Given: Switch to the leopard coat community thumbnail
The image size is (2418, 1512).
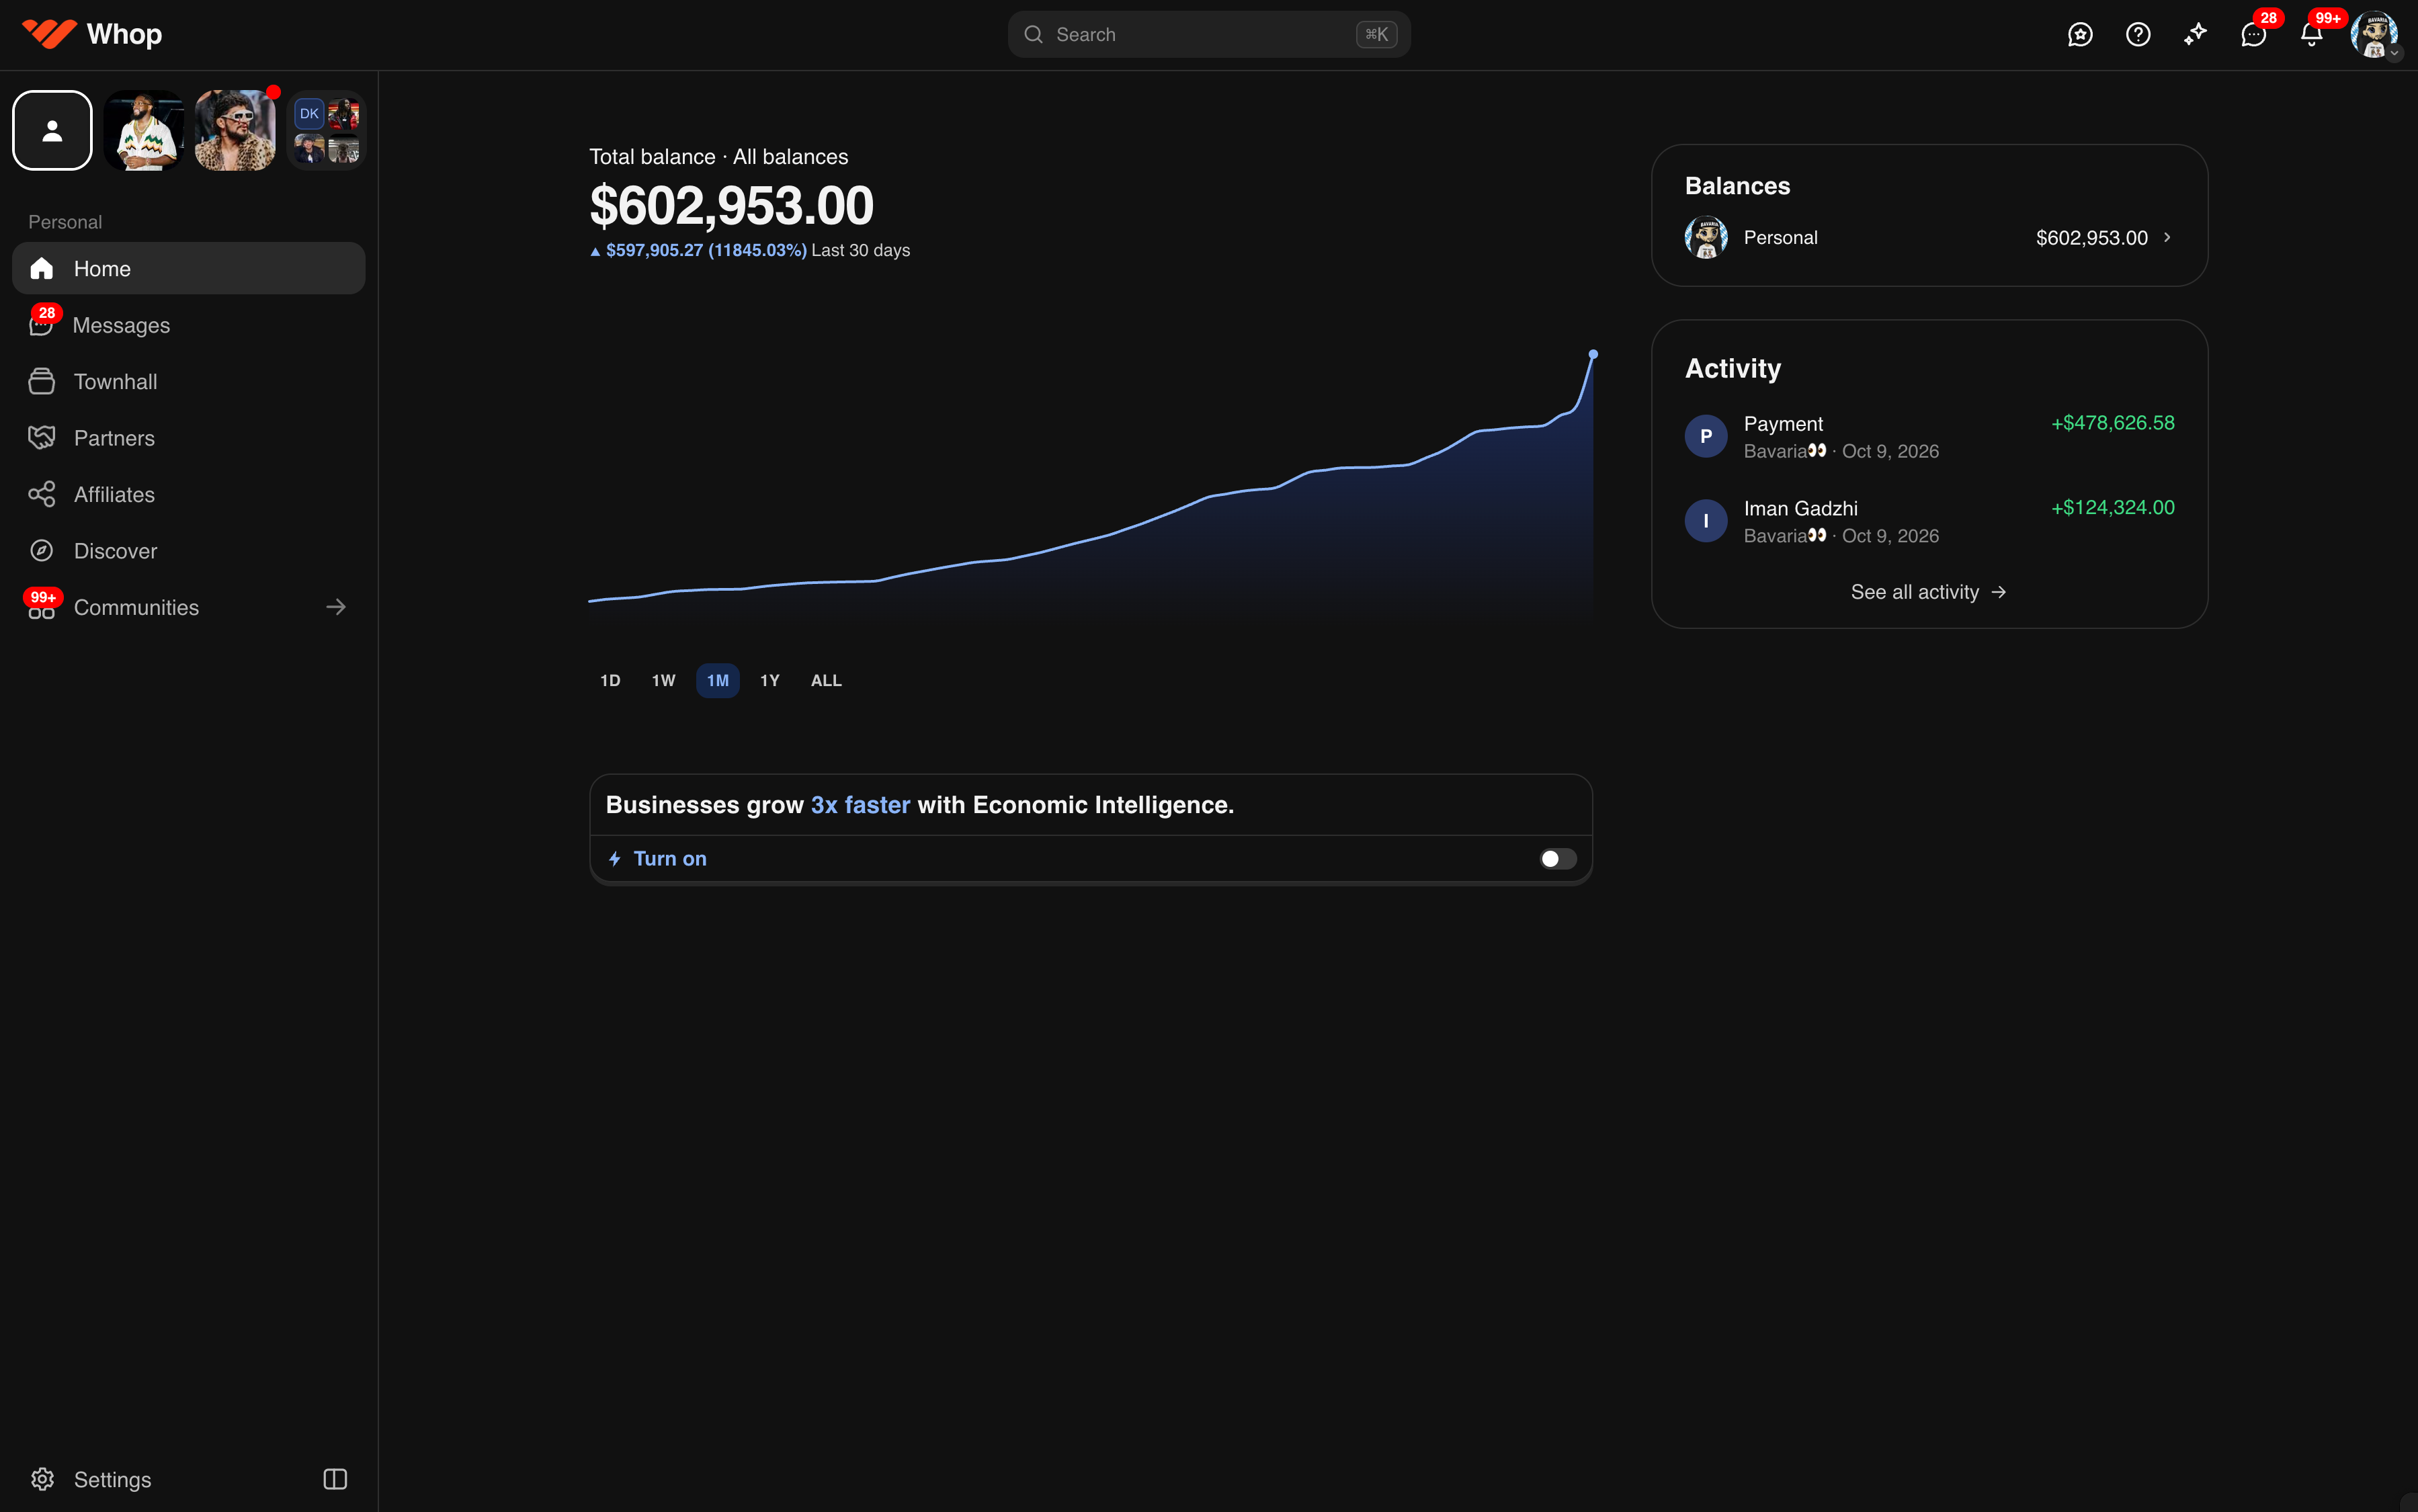Looking at the screenshot, I should 235,130.
